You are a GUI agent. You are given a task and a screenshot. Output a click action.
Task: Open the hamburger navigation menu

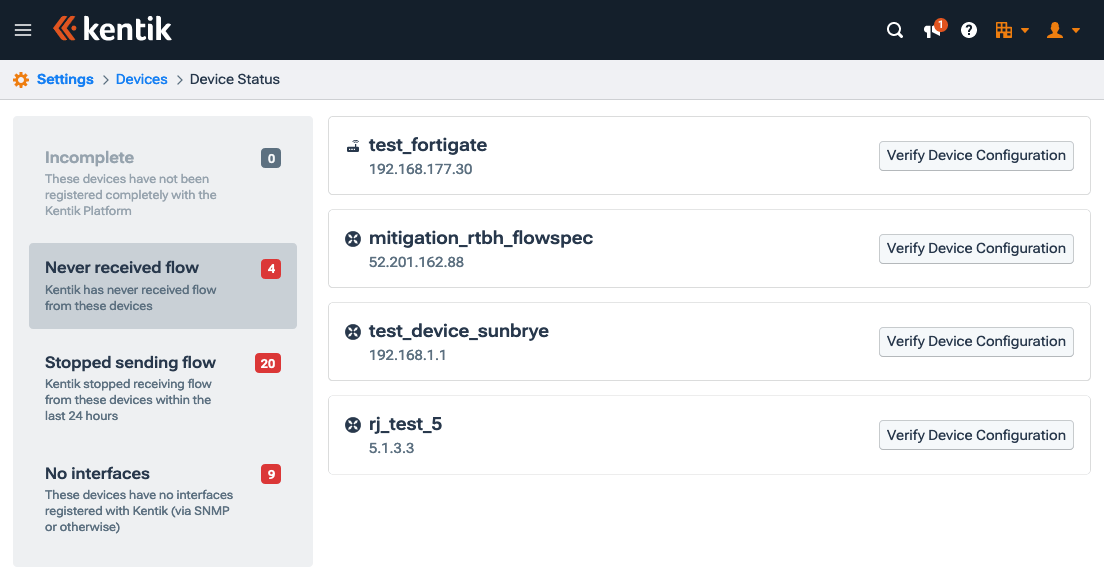(23, 30)
